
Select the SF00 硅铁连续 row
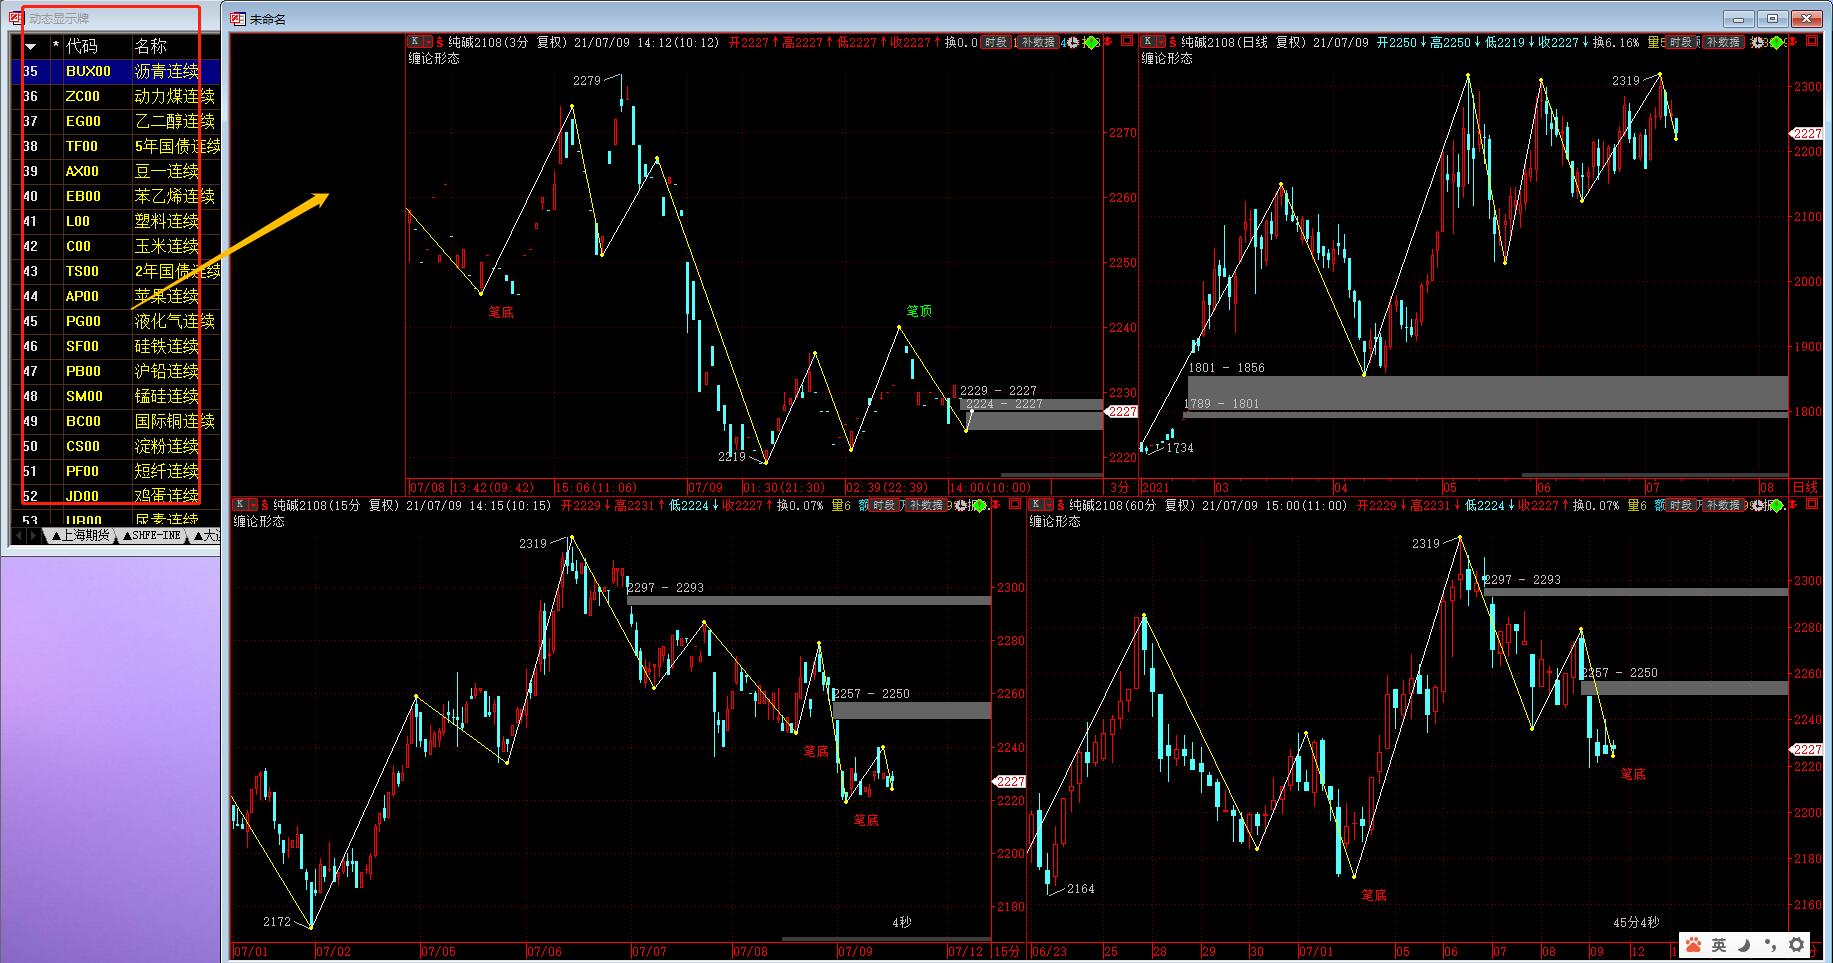[x=116, y=346]
